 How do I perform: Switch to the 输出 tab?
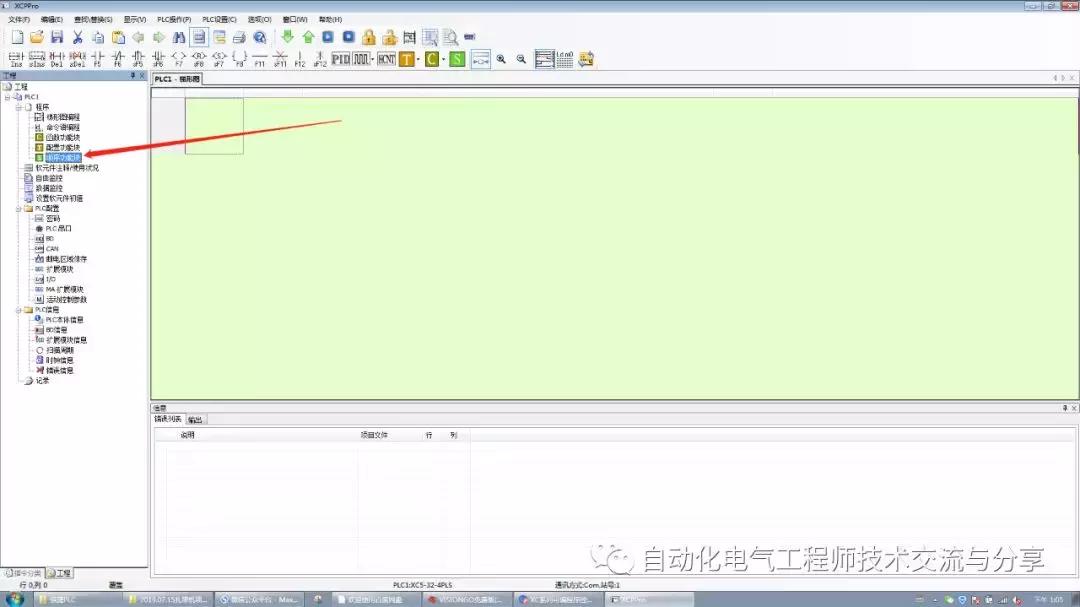(194, 418)
